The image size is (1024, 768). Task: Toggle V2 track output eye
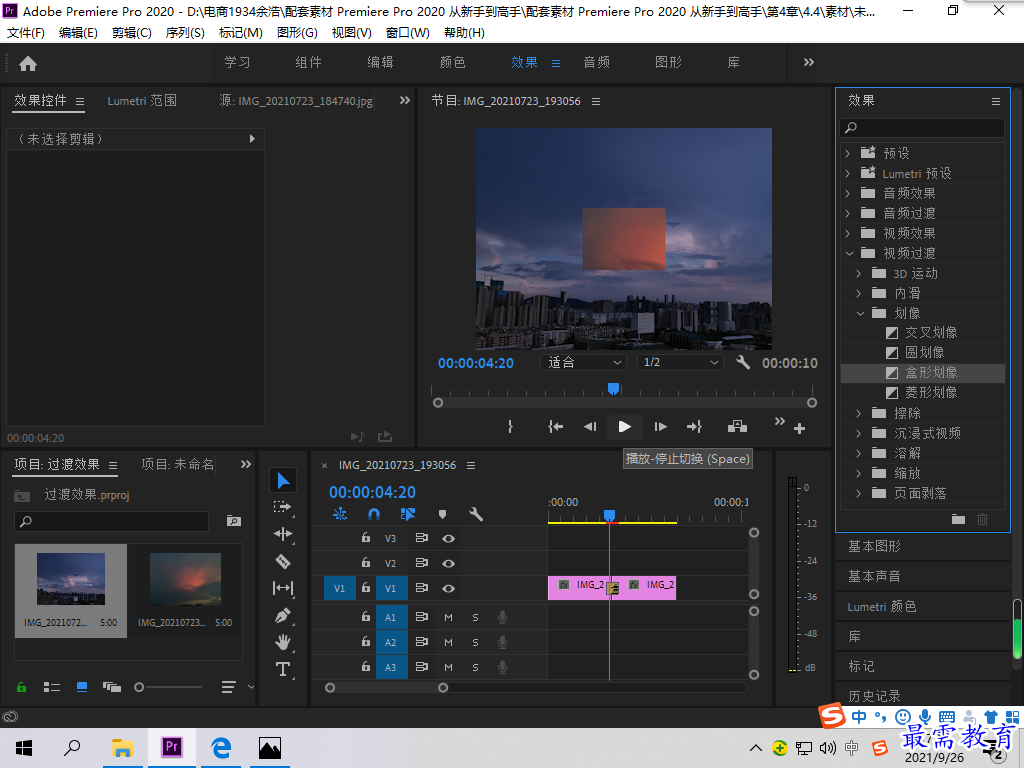448,564
